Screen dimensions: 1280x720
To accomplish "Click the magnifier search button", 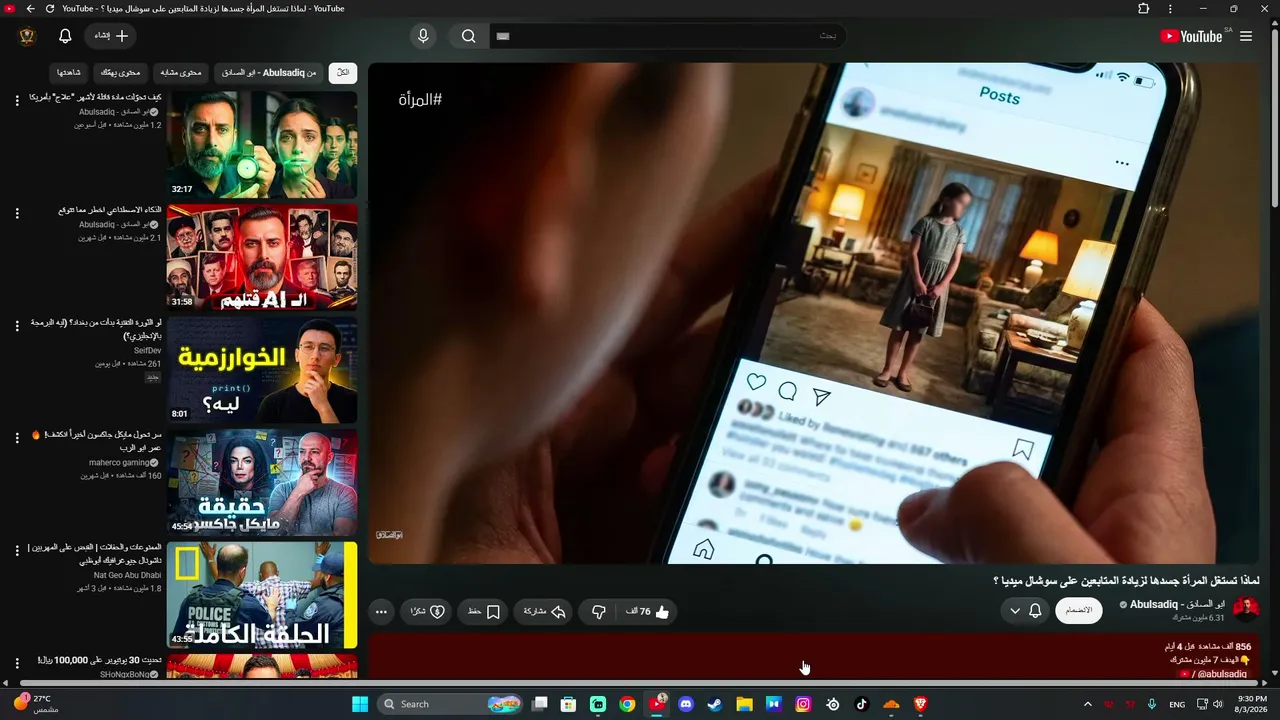I will pyautogui.click(x=469, y=36).
